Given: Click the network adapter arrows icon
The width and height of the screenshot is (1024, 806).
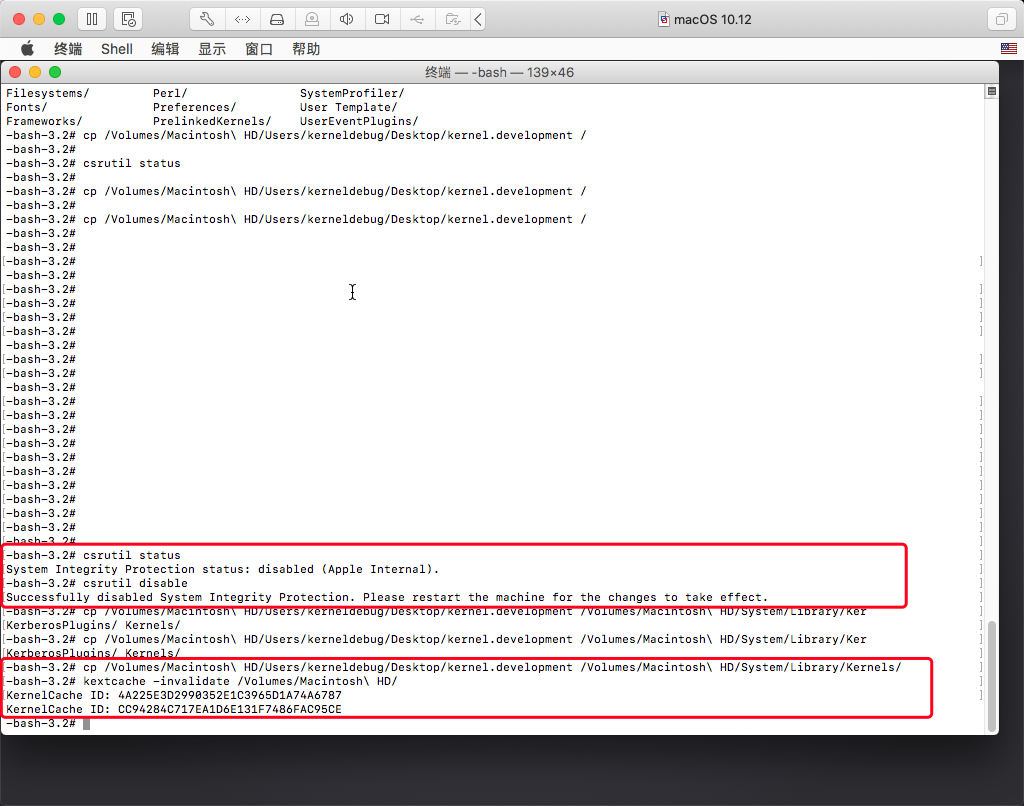Looking at the screenshot, I should click(242, 20).
